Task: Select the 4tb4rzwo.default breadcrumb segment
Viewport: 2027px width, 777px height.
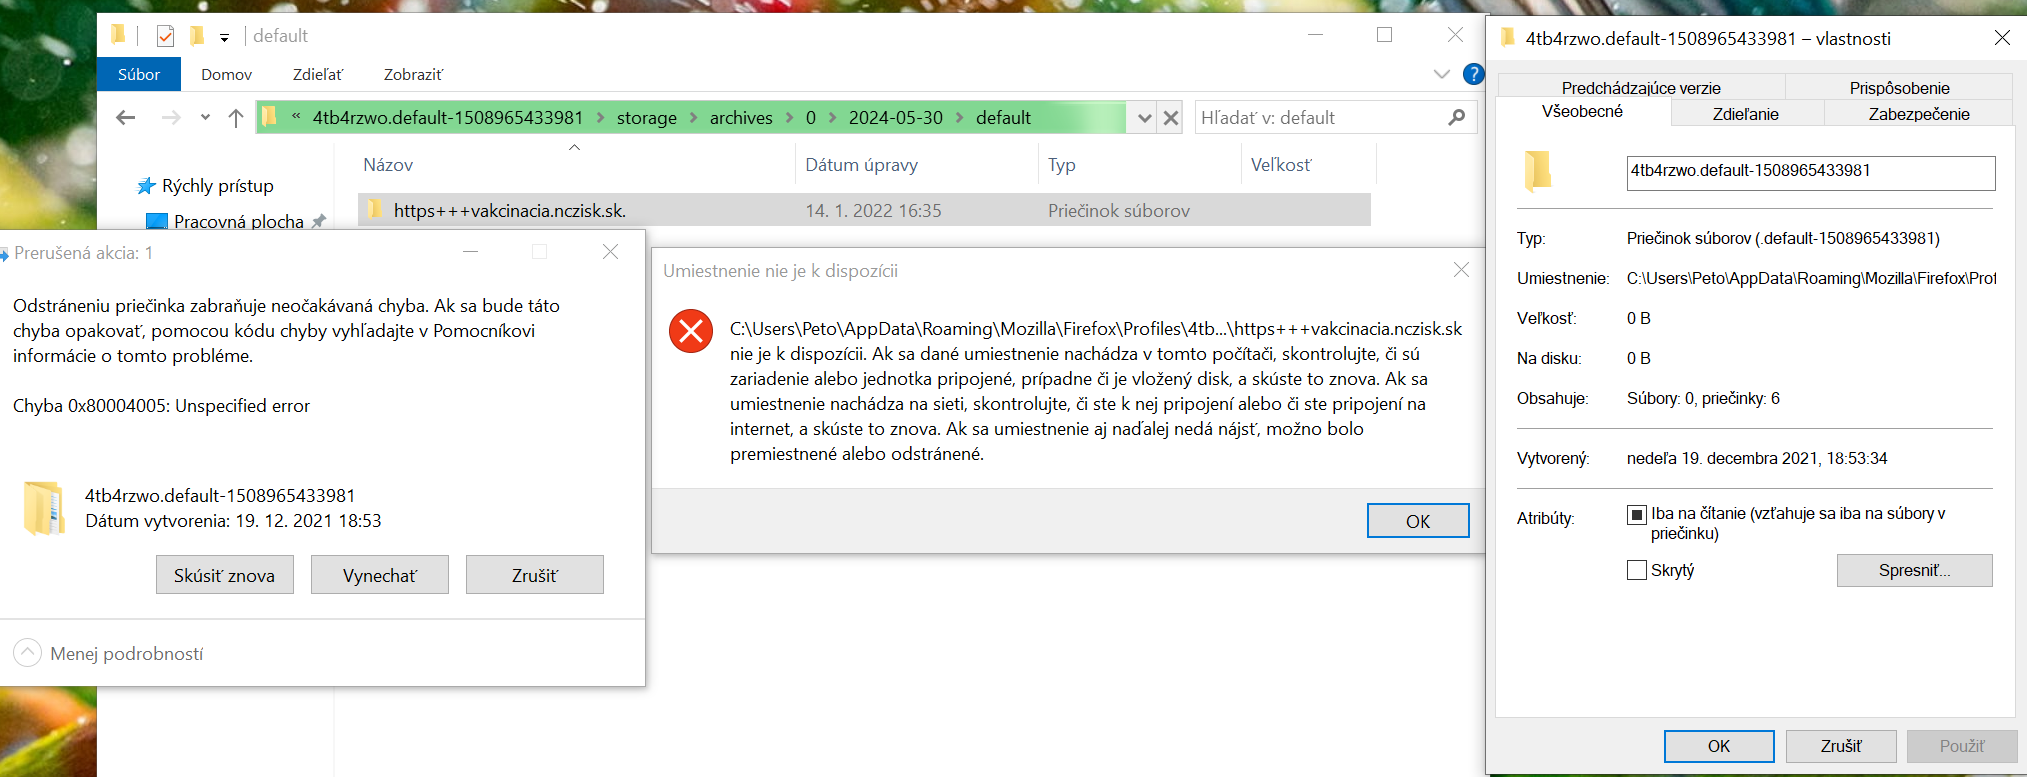Action: click(x=447, y=118)
